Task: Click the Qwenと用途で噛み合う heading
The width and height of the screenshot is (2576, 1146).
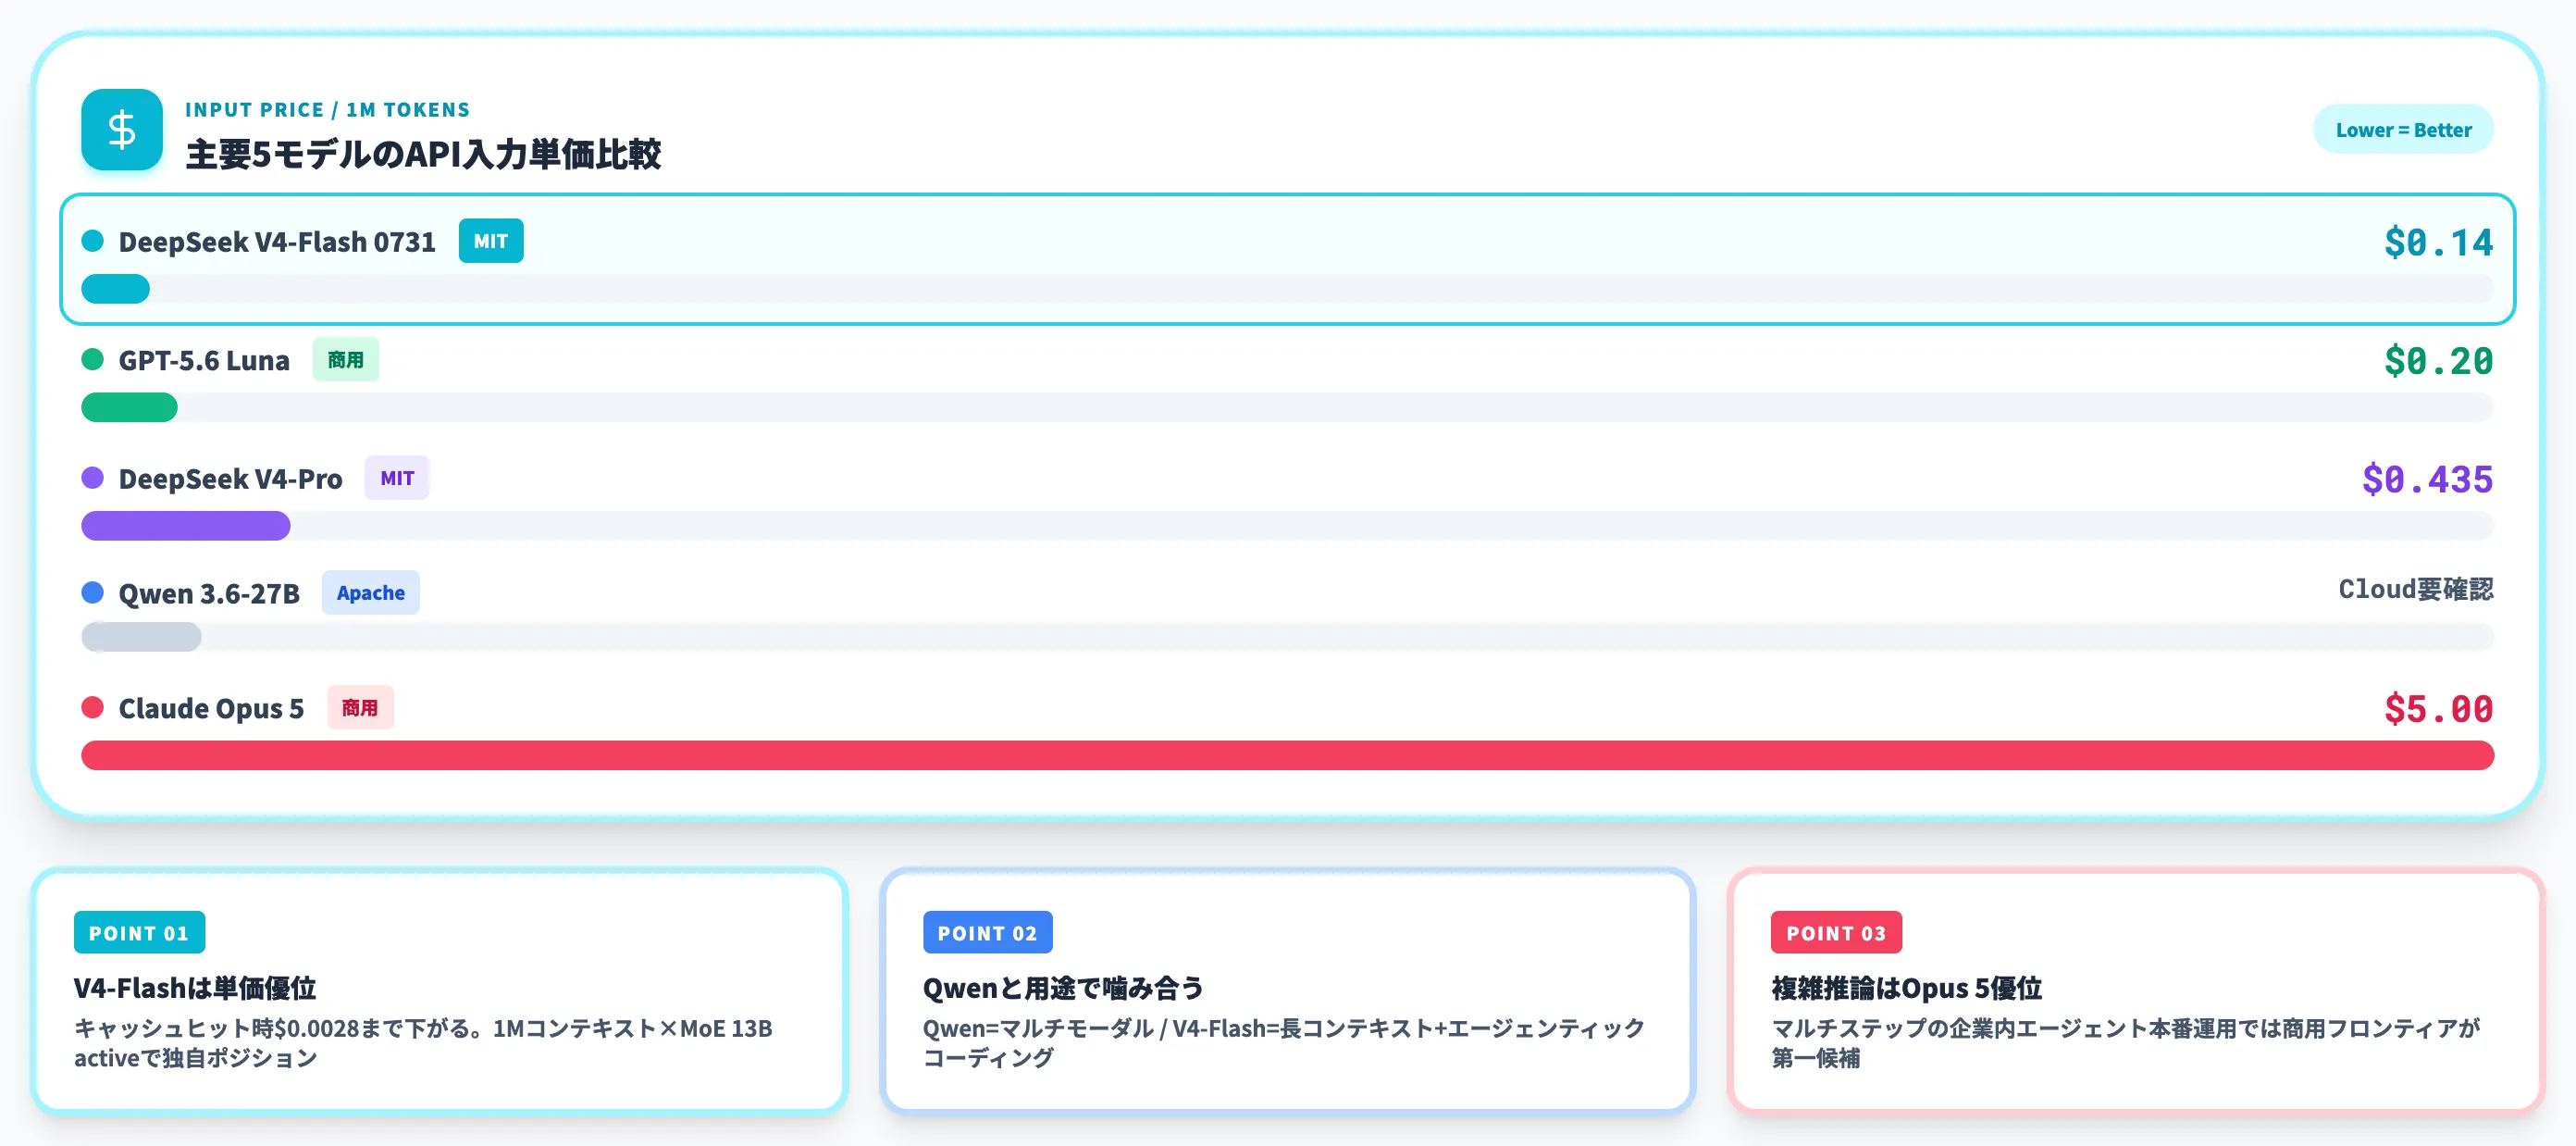Action: click(x=1063, y=988)
